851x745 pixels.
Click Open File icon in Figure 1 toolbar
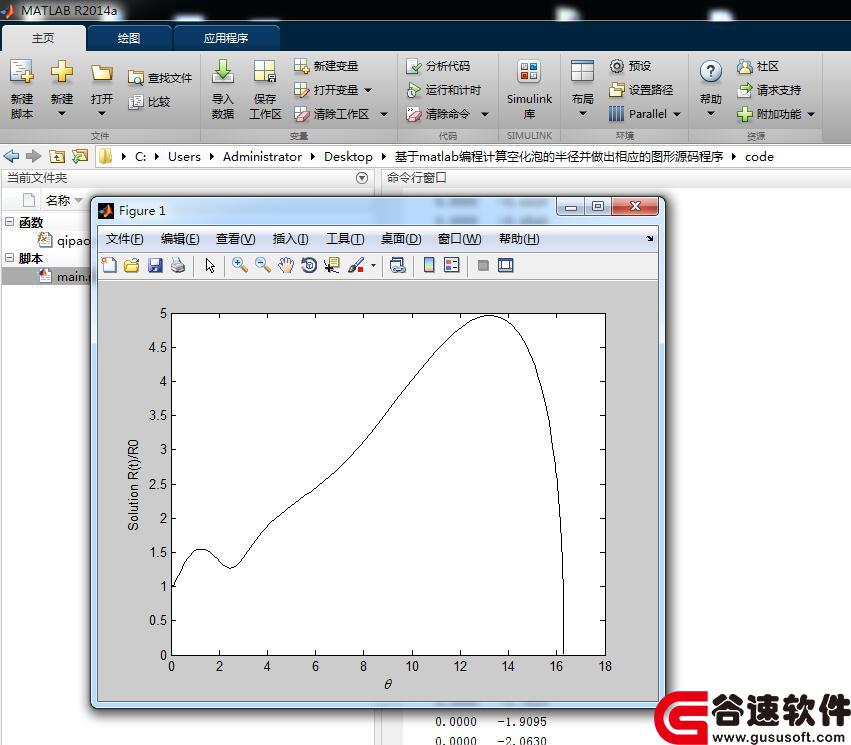[x=132, y=265]
